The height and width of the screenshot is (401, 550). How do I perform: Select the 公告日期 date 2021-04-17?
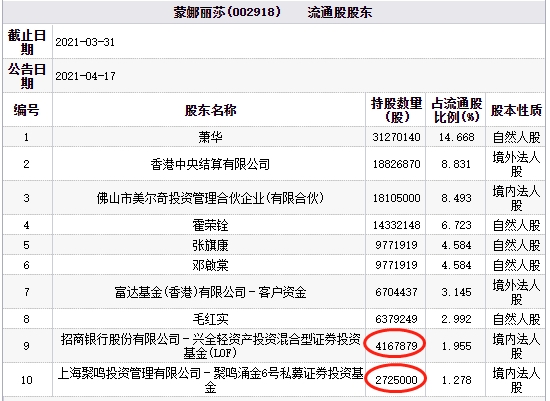click(x=85, y=76)
